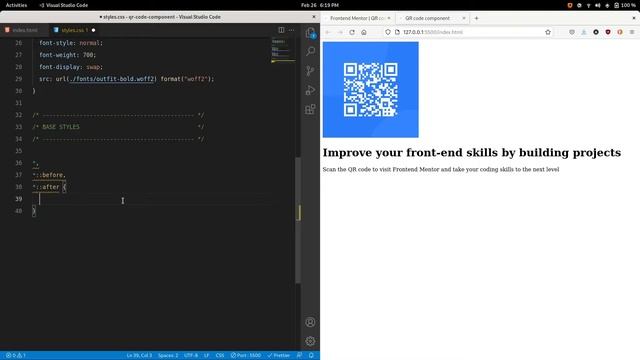Image resolution: width=640 pixels, height=360 pixels.
Task: Change the UTF-8 file encoding
Action: point(191,355)
